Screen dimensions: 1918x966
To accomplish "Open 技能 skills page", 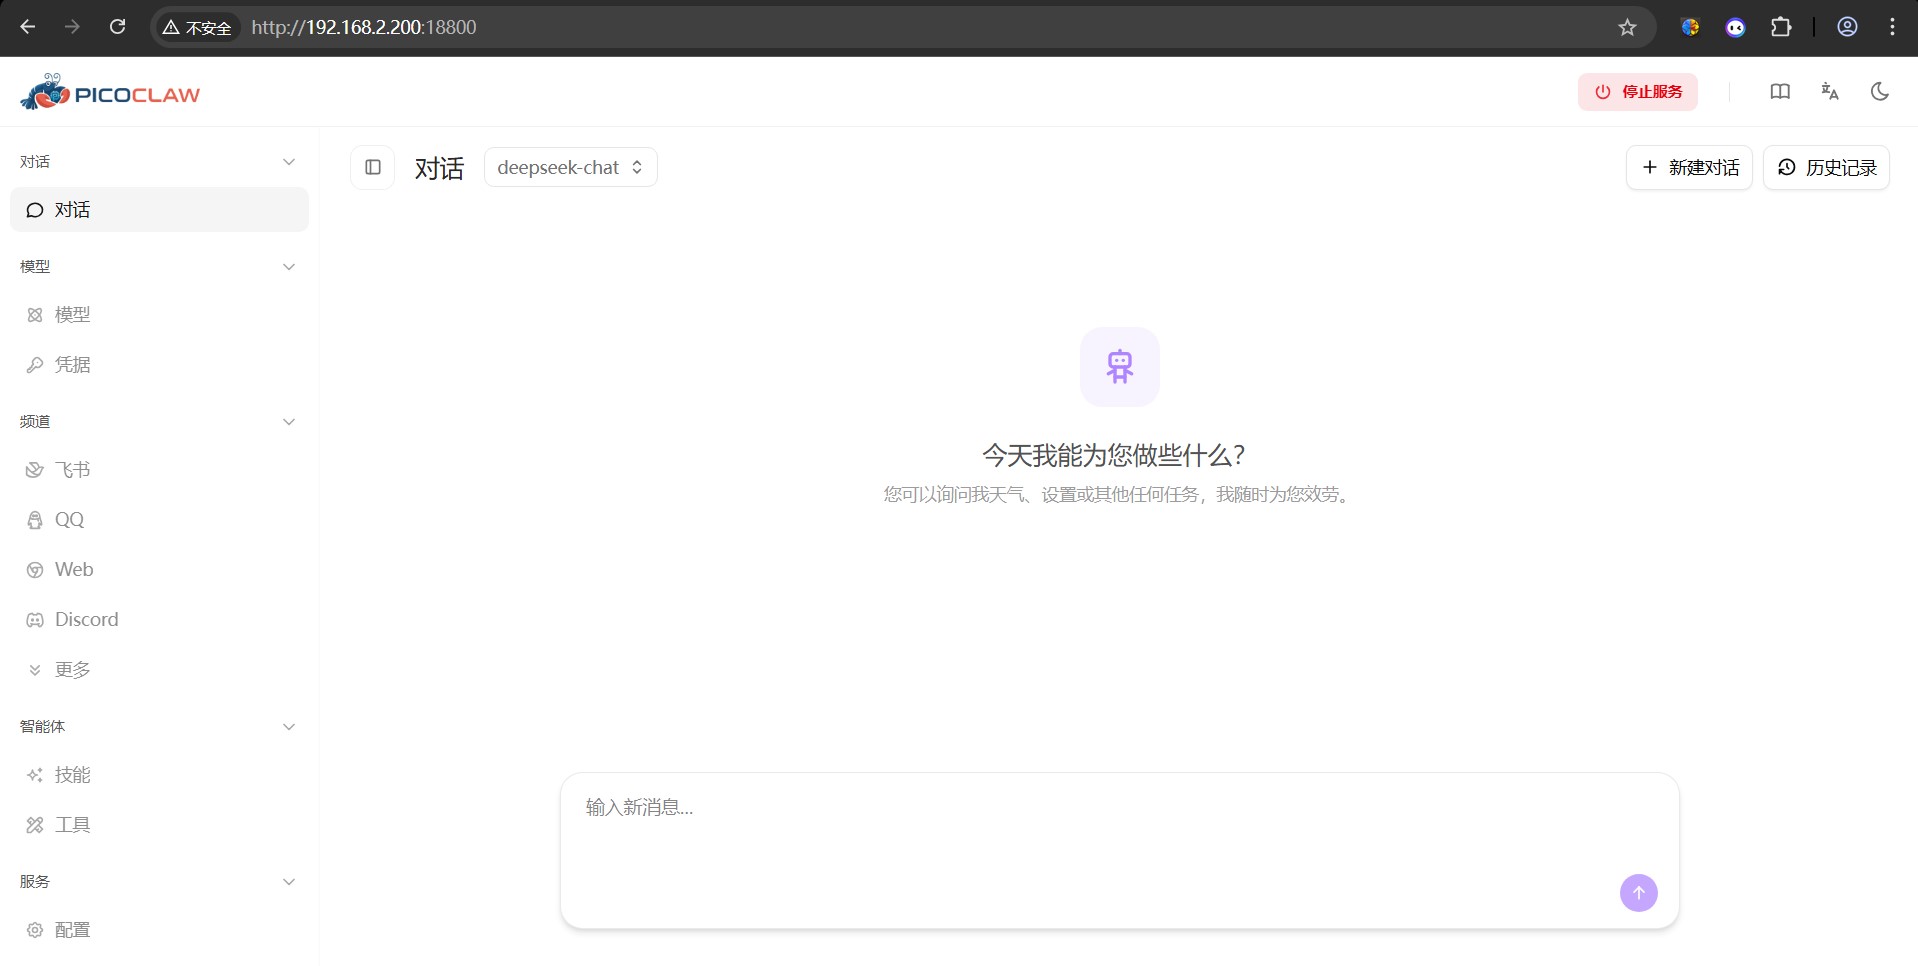I will [159, 775].
